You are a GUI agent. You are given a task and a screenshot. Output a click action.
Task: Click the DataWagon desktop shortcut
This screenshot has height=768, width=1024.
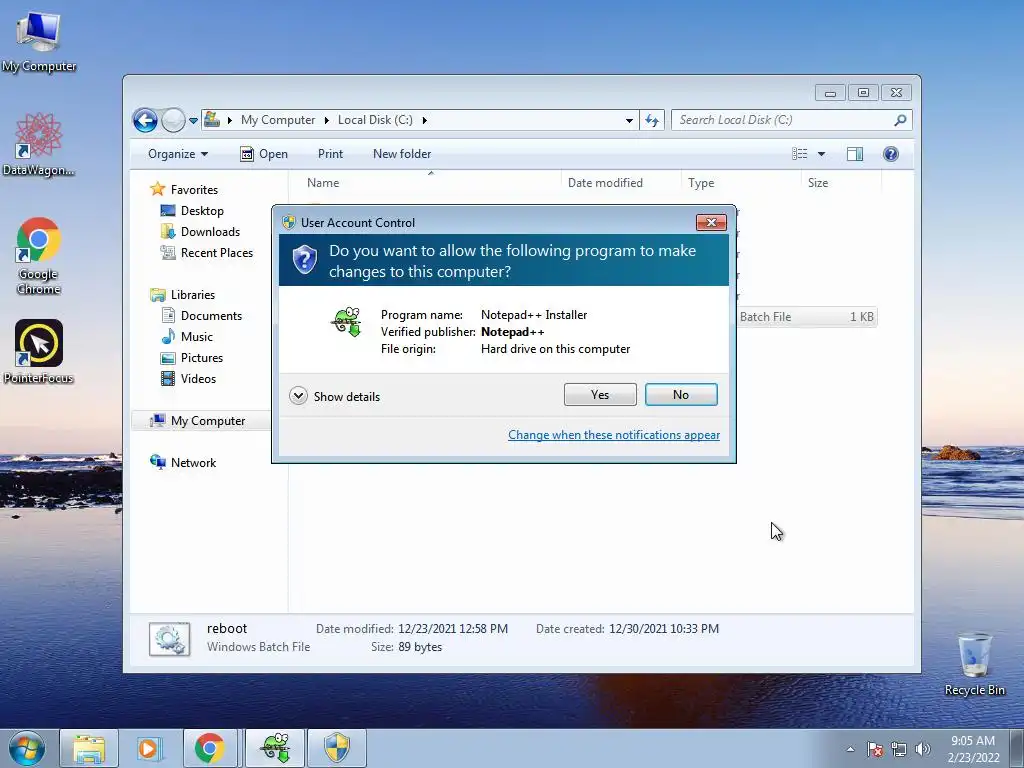pyautogui.click(x=39, y=144)
